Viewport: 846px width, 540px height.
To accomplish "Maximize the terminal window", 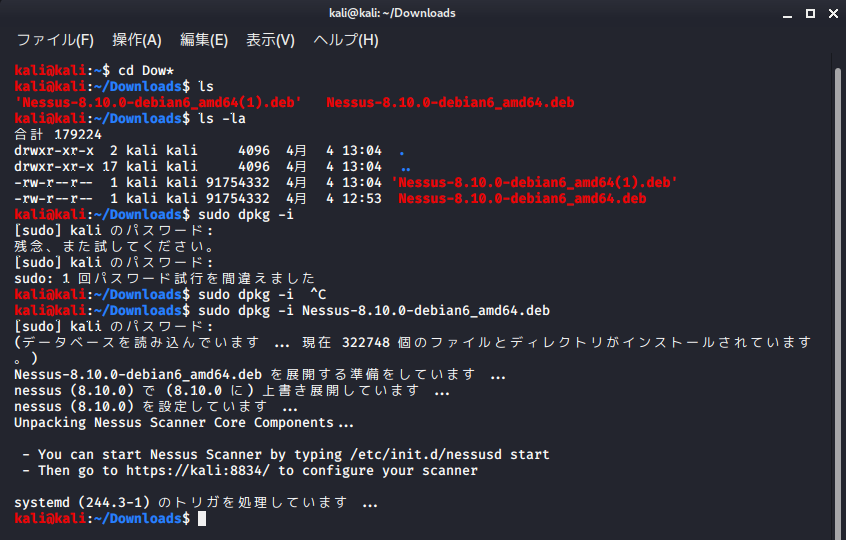I will tap(810, 13).
